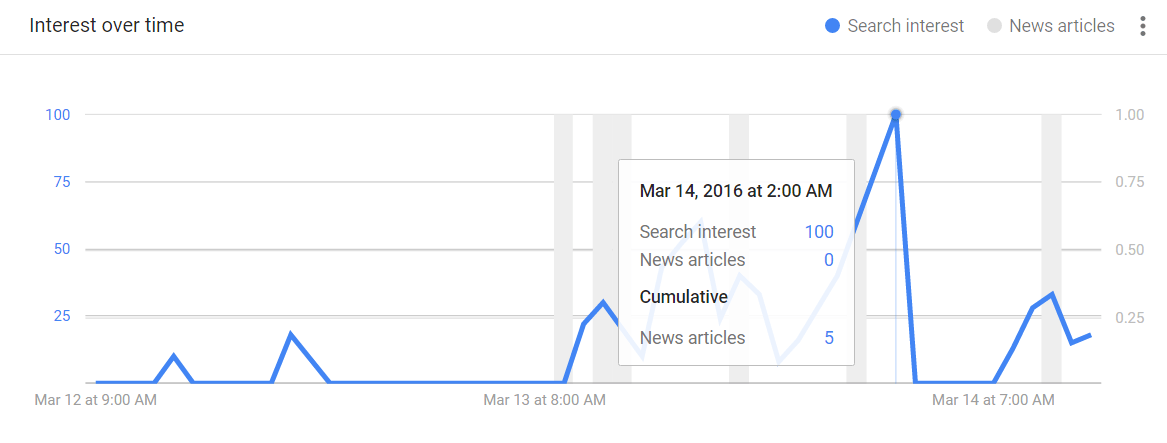
Task: Click the "Mar 14 at 7:00 AM" axis label
Action: click(x=993, y=400)
